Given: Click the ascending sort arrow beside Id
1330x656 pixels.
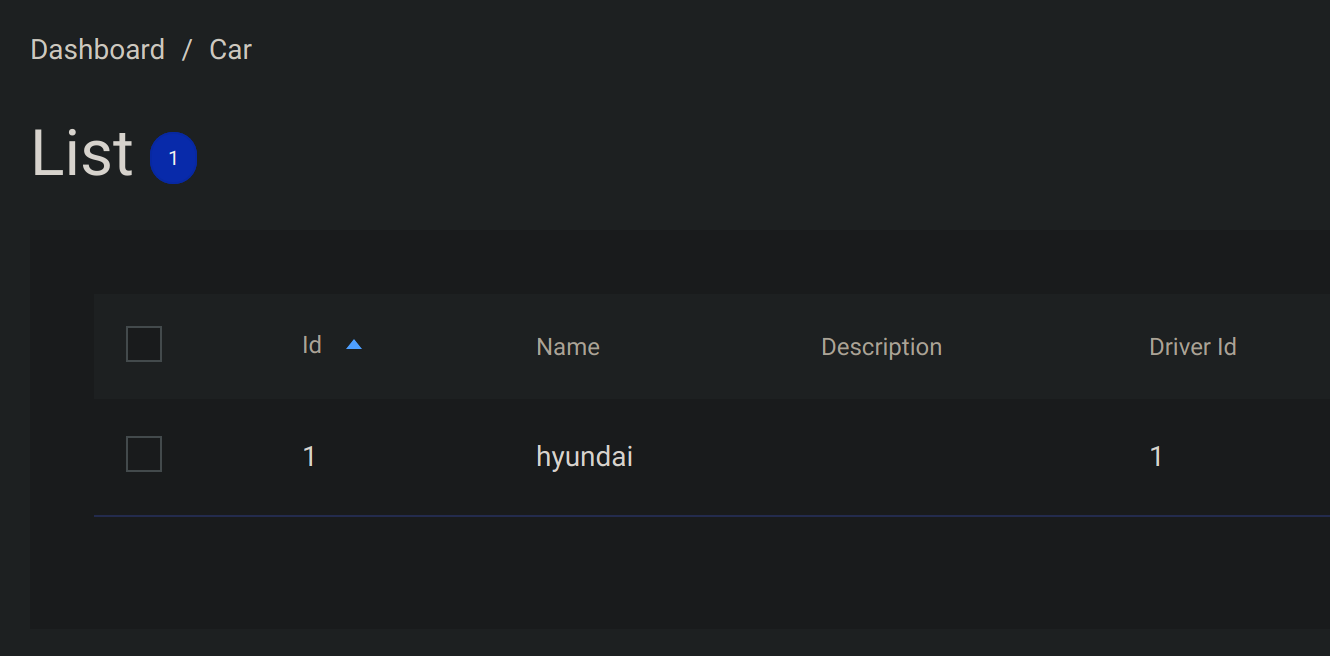Looking at the screenshot, I should click(x=353, y=344).
